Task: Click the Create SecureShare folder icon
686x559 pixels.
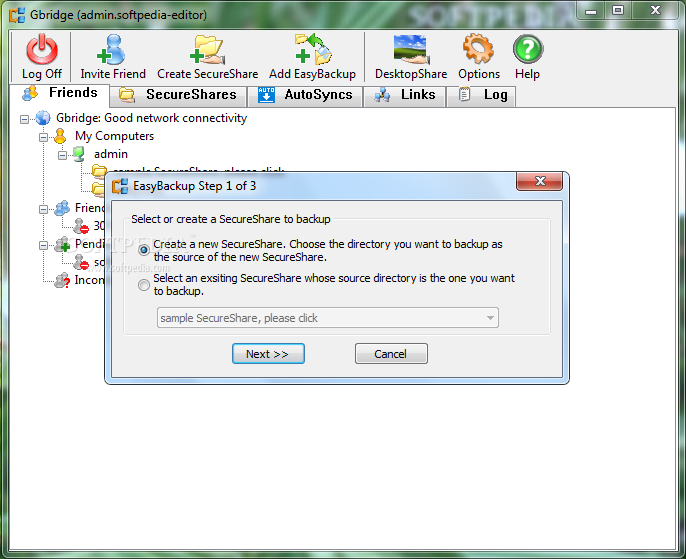Action: tap(208, 49)
